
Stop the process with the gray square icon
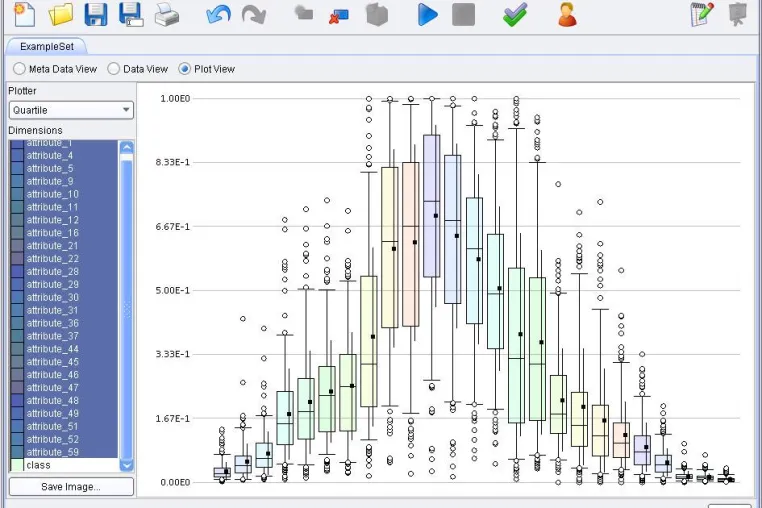[x=463, y=14]
